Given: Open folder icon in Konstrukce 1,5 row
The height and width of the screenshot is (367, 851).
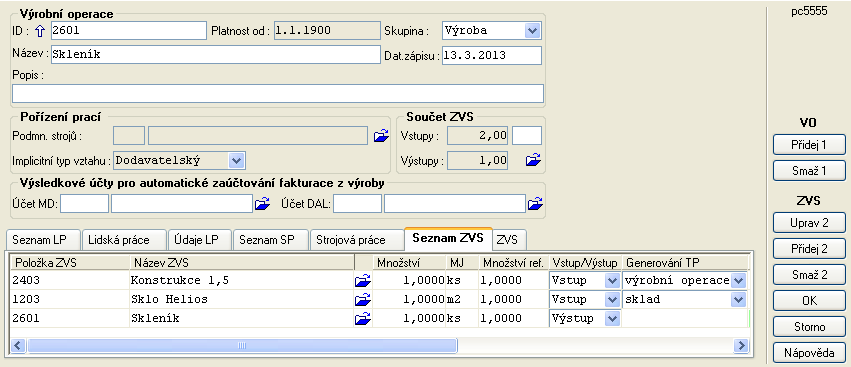Looking at the screenshot, I should click(362, 281).
